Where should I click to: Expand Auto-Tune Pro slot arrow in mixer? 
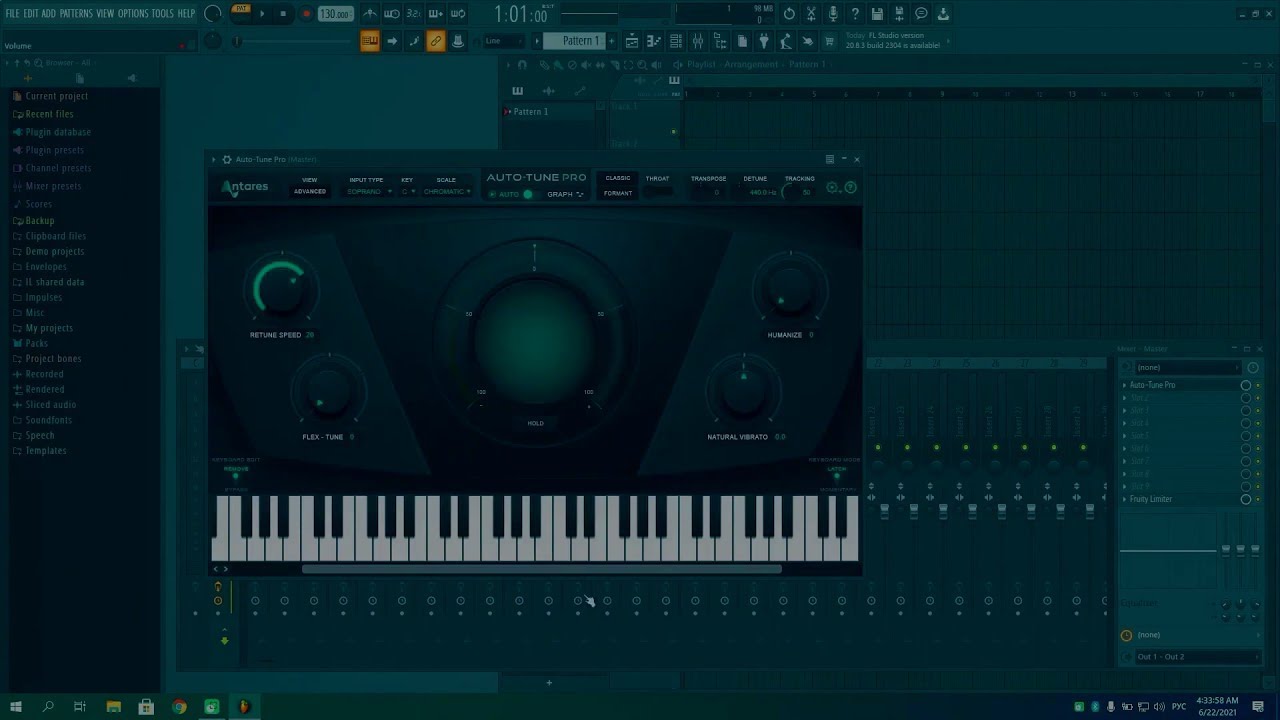click(1124, 385)
